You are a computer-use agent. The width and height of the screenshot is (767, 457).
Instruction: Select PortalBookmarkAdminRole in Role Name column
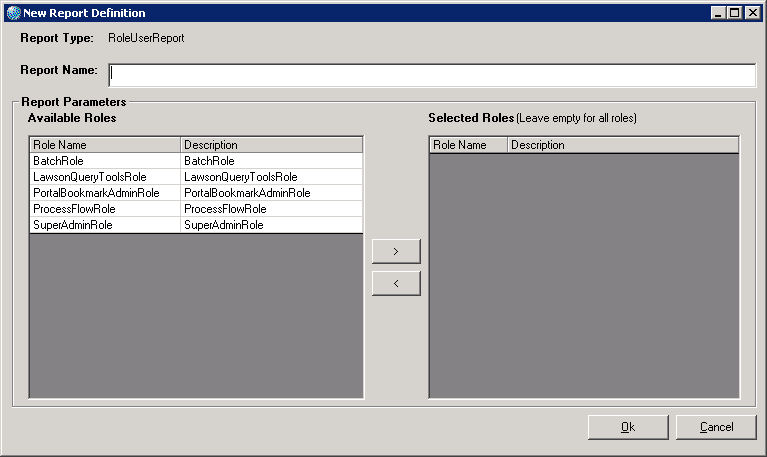pos(105,193)
